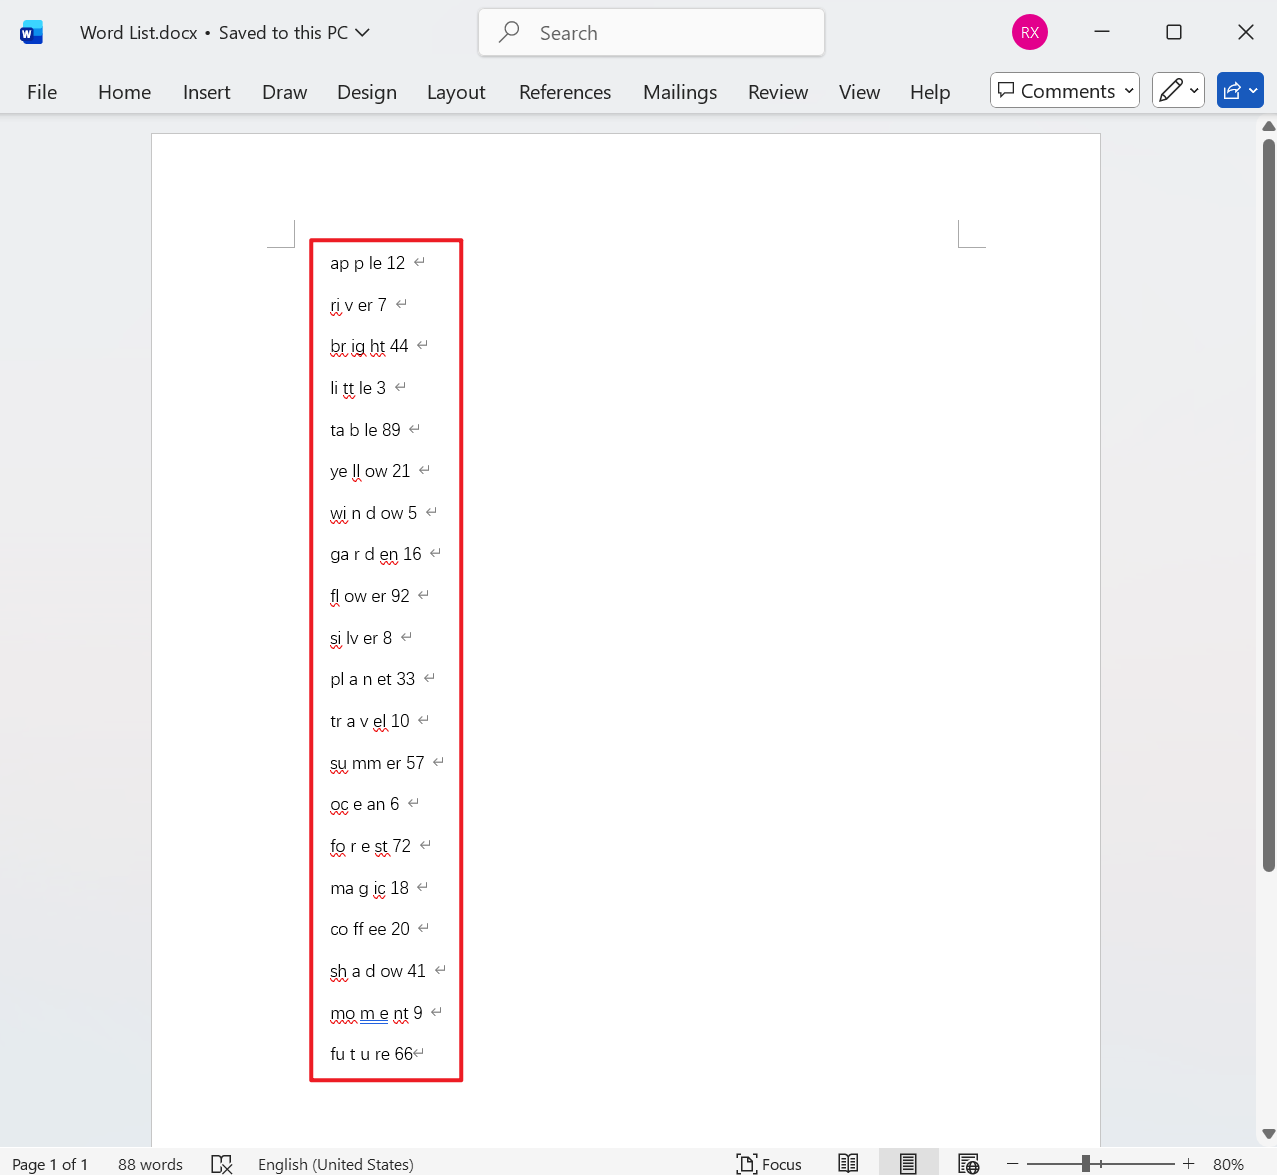Image resolution: width=1277 pixels, height=1175 pixels.
Task: Click the Search magnifier
Action: pyautogui.click(x=509, y=32)
